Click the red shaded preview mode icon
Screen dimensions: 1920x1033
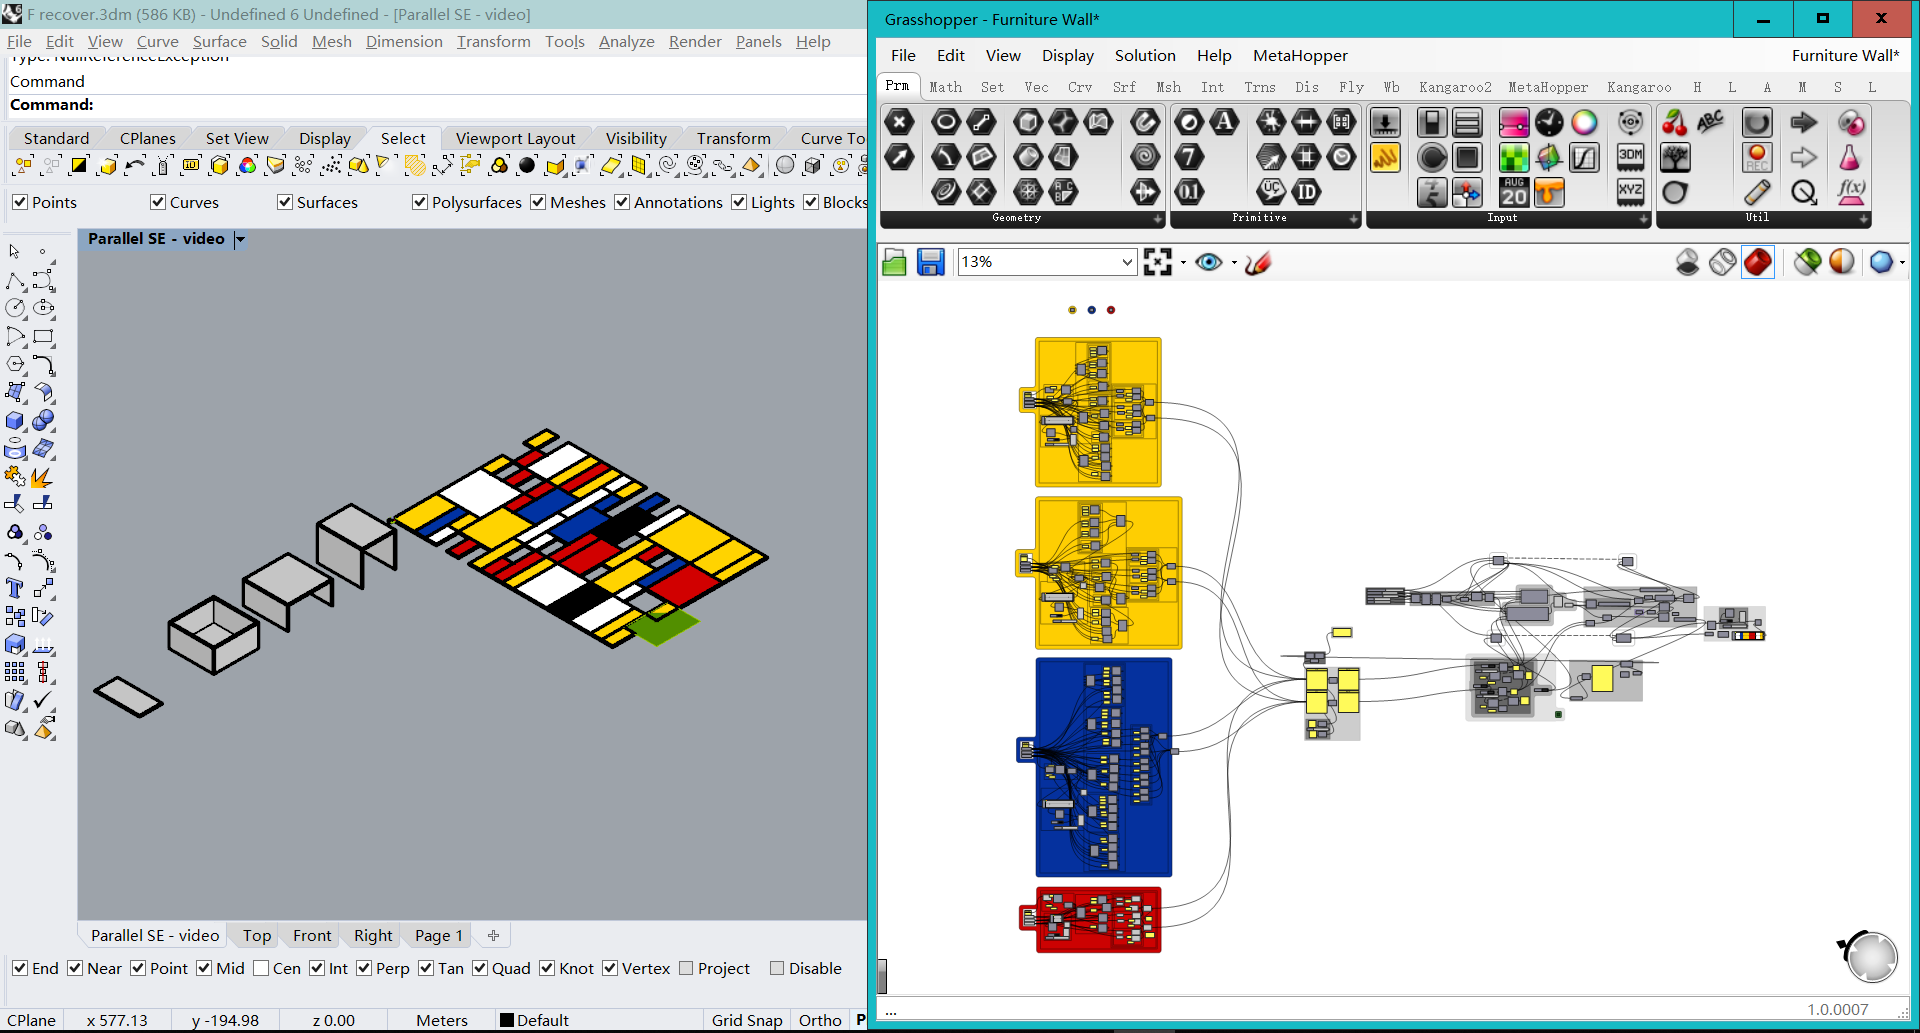click(1757, 262)
